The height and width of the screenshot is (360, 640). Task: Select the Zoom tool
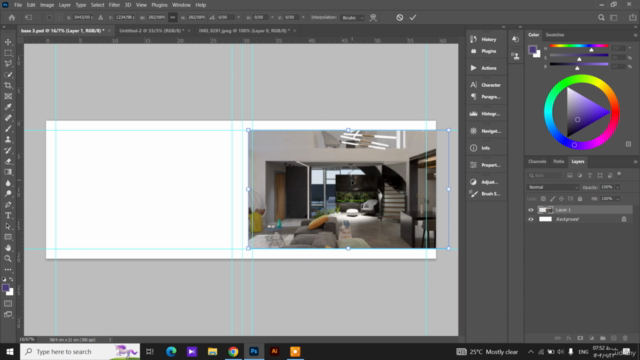coord(8,258)
